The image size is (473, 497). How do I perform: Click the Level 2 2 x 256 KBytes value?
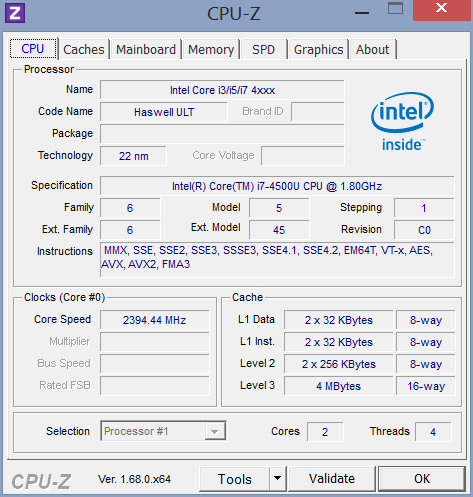[339, 364]
